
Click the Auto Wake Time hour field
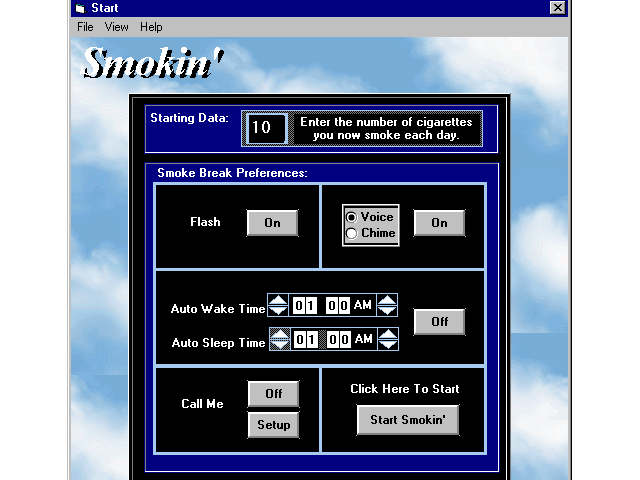click(x=306, y=305)
